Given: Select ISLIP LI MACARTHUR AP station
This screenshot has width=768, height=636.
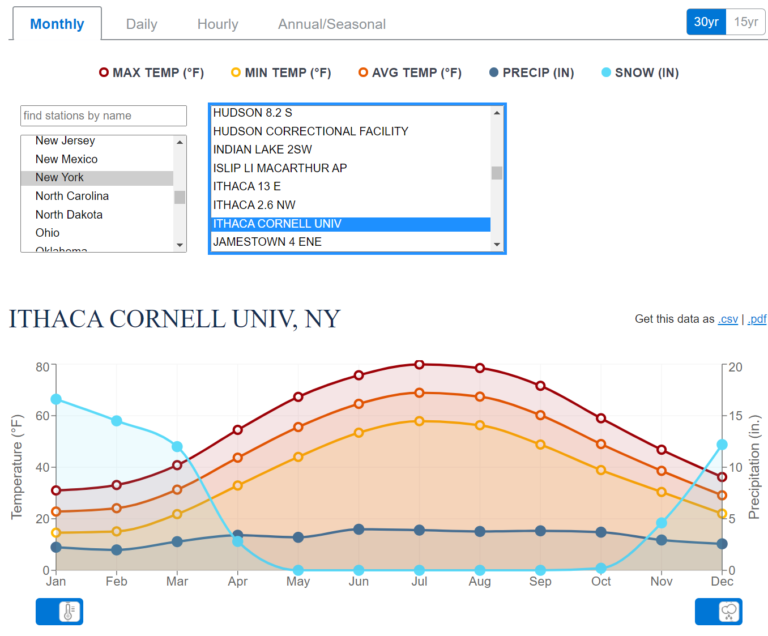Looking at the screenshot, I should tap(280, 168).
